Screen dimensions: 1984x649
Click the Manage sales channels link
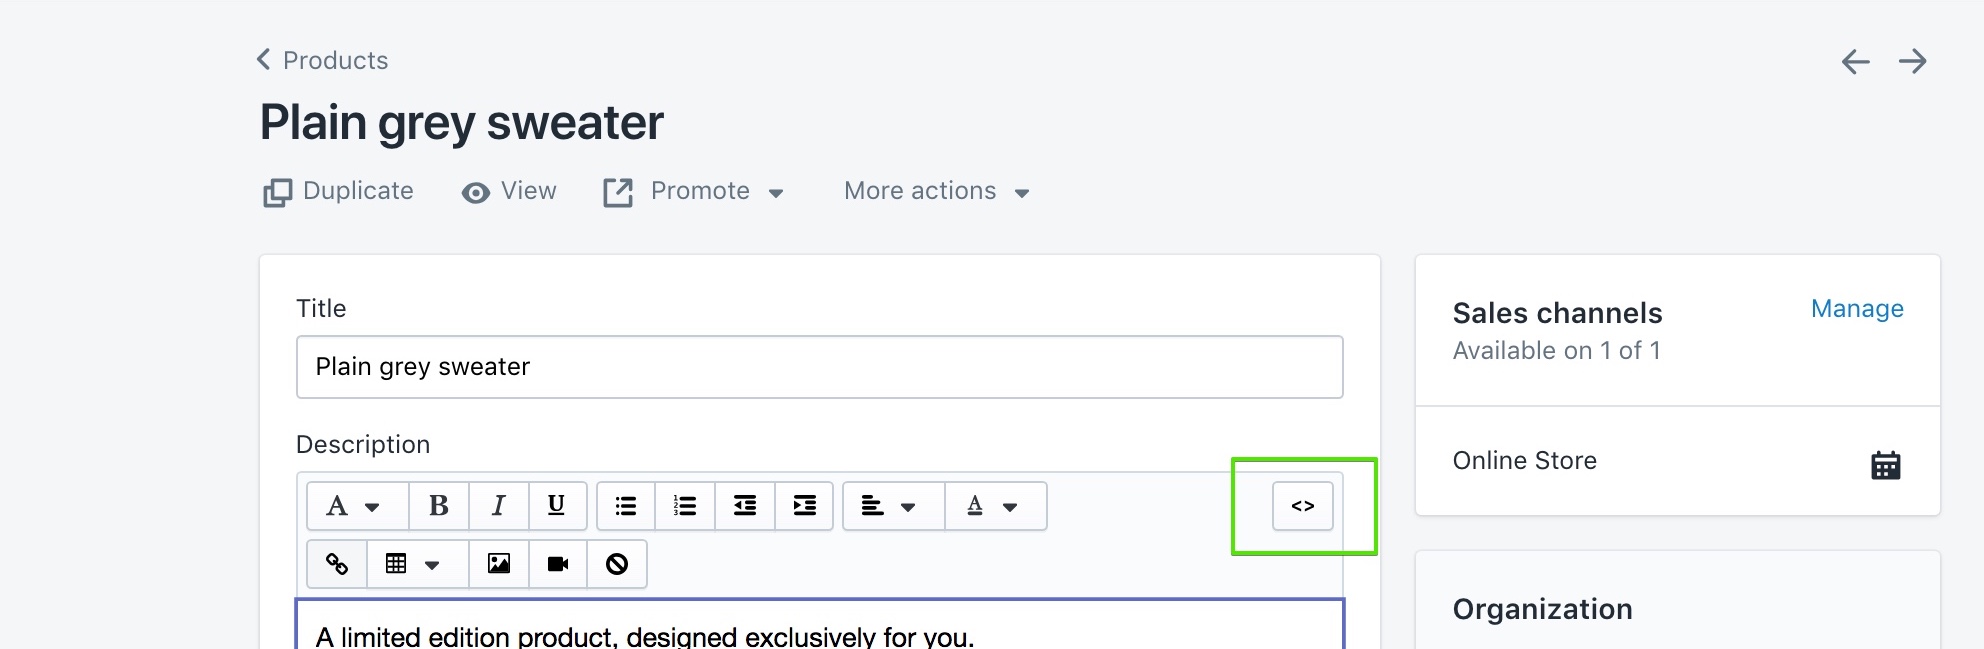pyautogui.click(x=1857, y=309)
